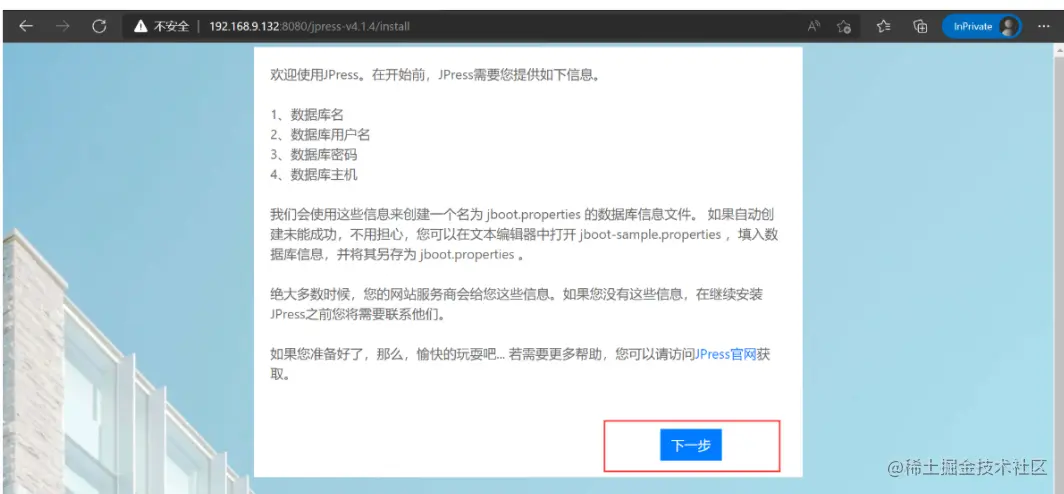Click the browser forward arrow
The width and height of the screenshot is (1064, 494).
click(62, 26)
